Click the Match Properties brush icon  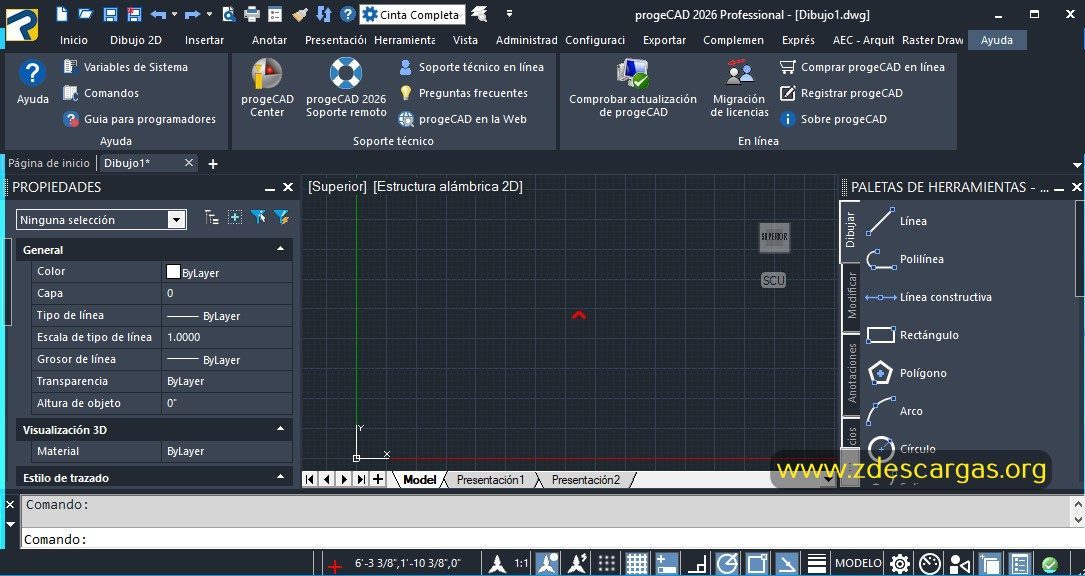[x=299, y=14]
